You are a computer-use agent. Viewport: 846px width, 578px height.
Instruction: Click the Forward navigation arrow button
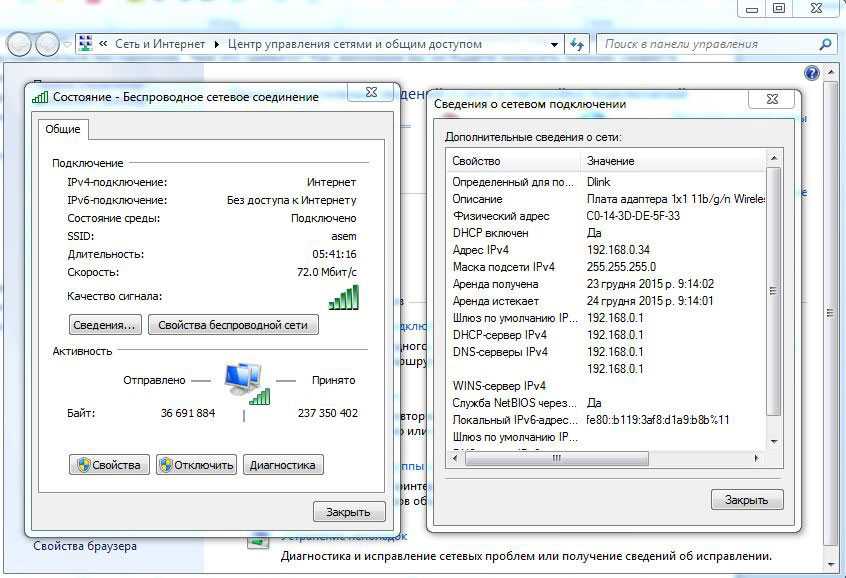pyautogui.click(x=47, y=44)
